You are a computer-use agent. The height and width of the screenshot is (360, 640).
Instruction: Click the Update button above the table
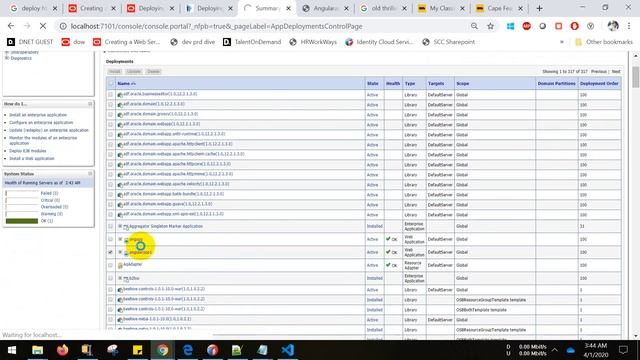[x=133, y=71]
